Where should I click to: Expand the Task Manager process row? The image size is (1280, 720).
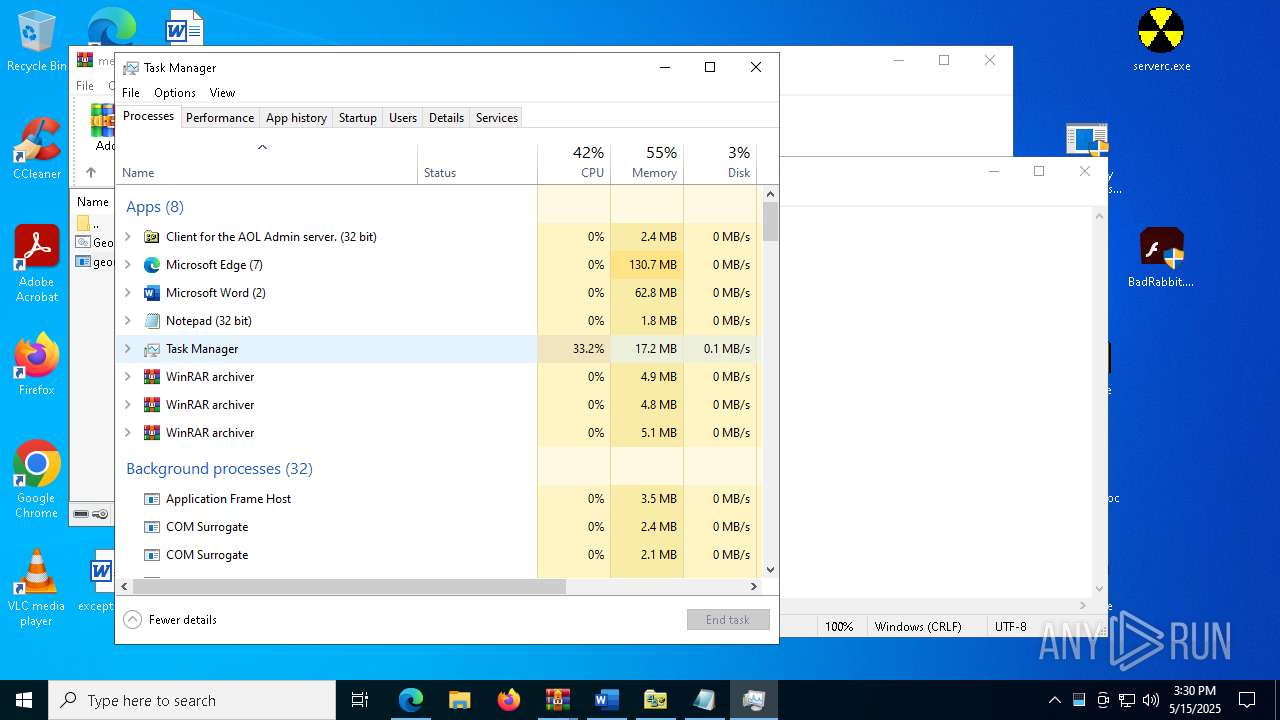127,349
